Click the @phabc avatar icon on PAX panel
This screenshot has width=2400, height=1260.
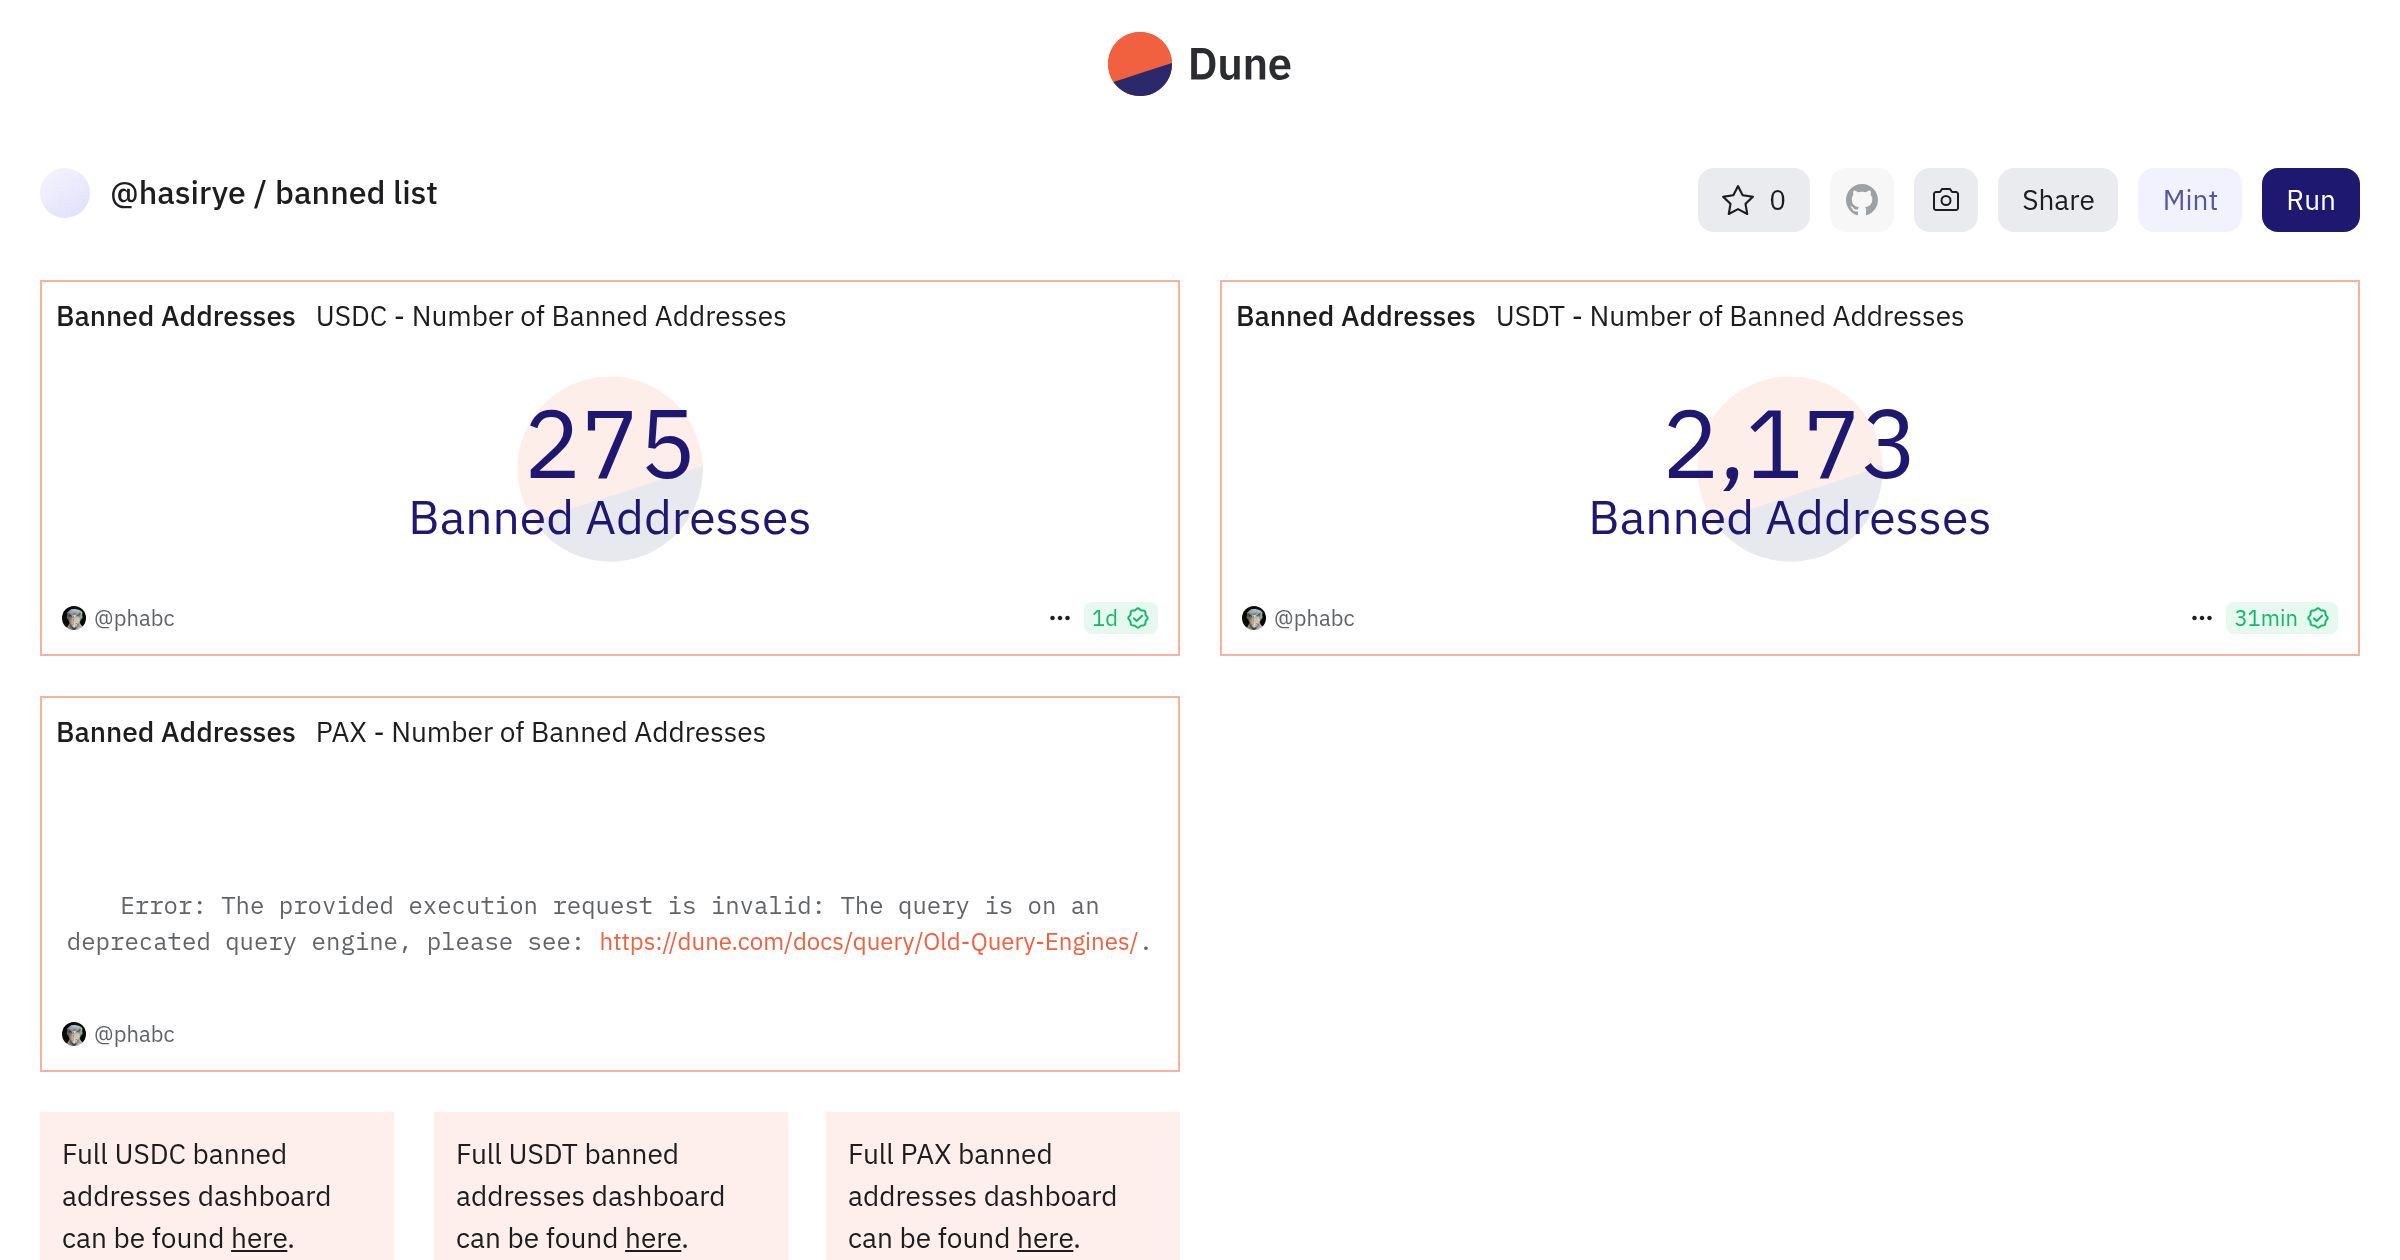pos(73,1033)
